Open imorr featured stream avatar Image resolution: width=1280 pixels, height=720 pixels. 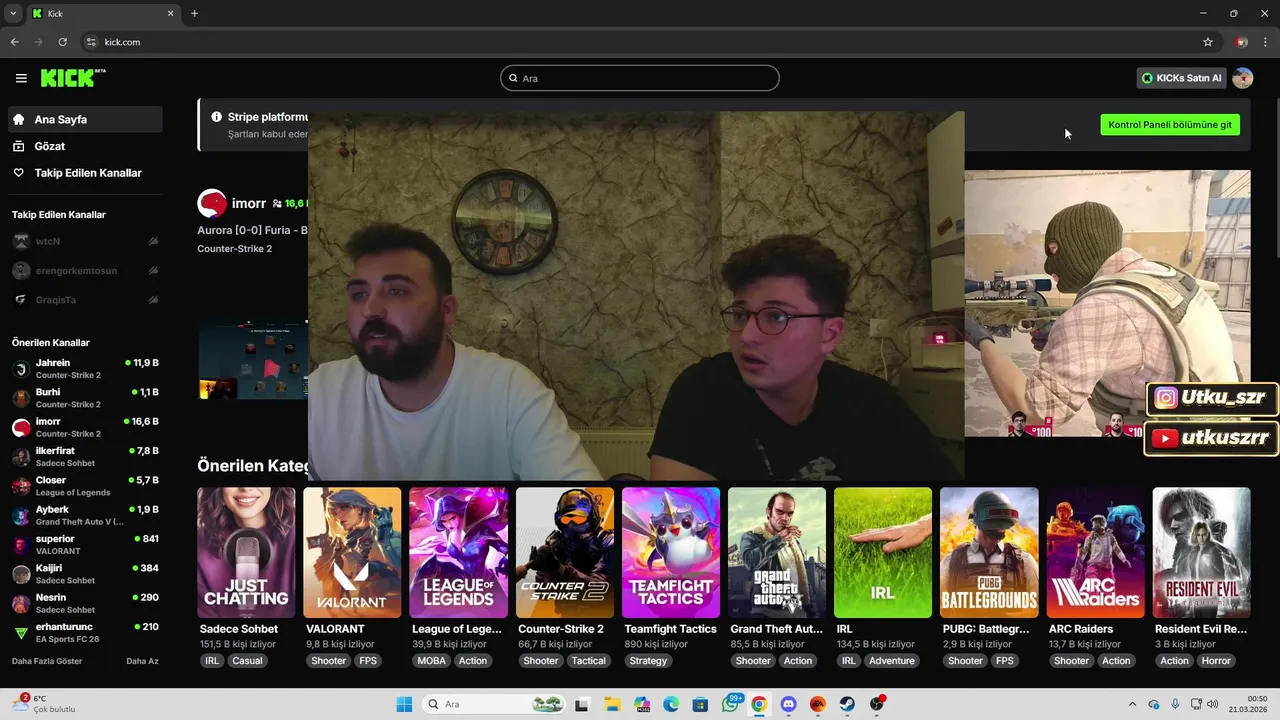pyautogui.click(x=212, y=203)
